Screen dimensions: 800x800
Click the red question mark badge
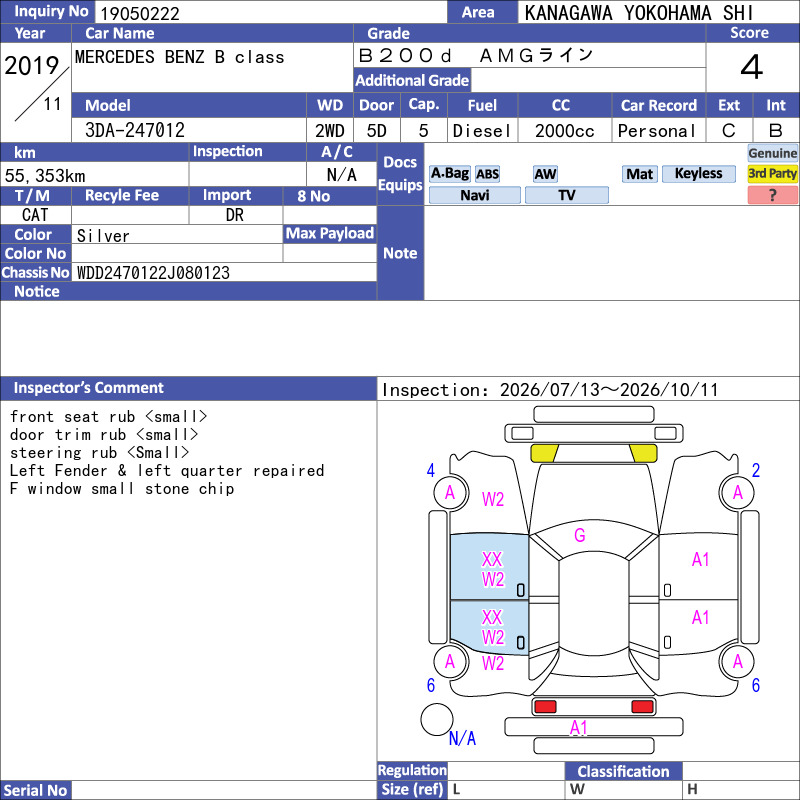tap(772, 195)
